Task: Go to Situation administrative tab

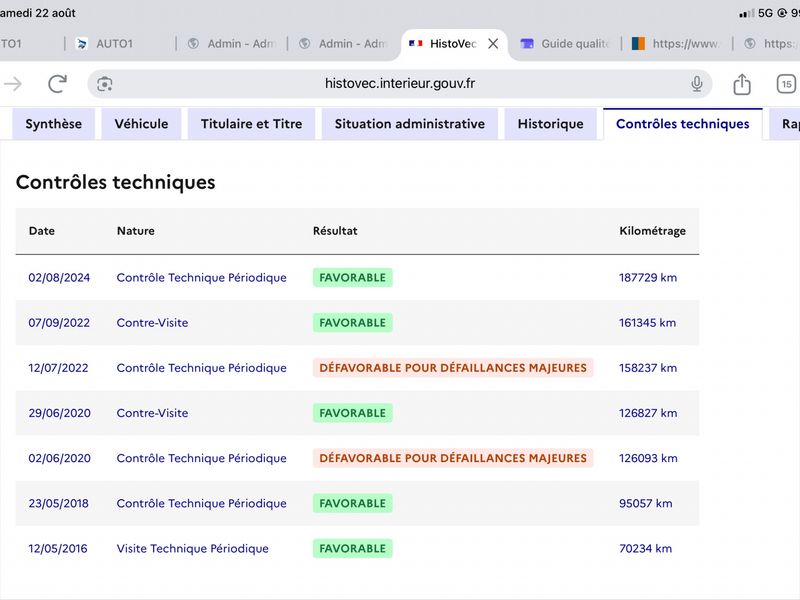Action: 410,124
